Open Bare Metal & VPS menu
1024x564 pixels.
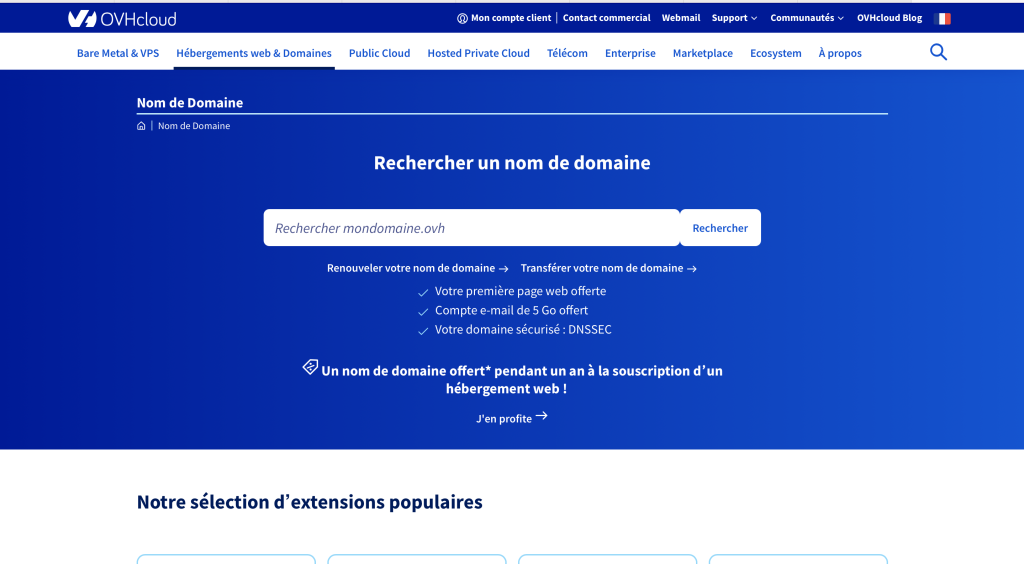pyautogui.click(x=118, y=54)
